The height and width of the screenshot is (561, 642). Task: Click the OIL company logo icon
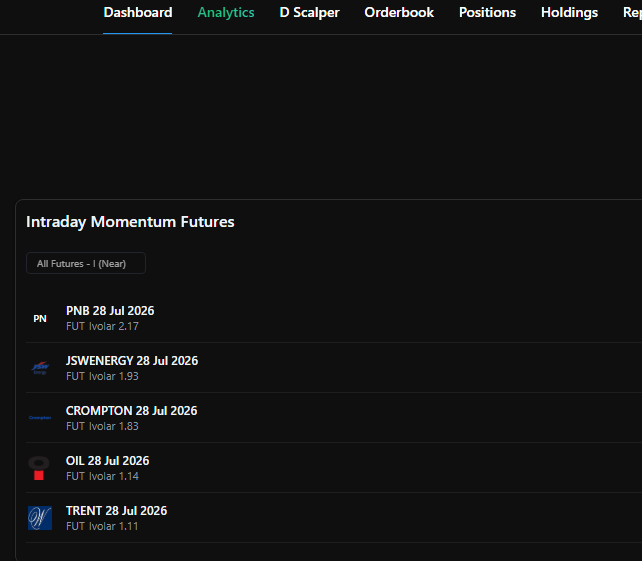click(39, 468)
